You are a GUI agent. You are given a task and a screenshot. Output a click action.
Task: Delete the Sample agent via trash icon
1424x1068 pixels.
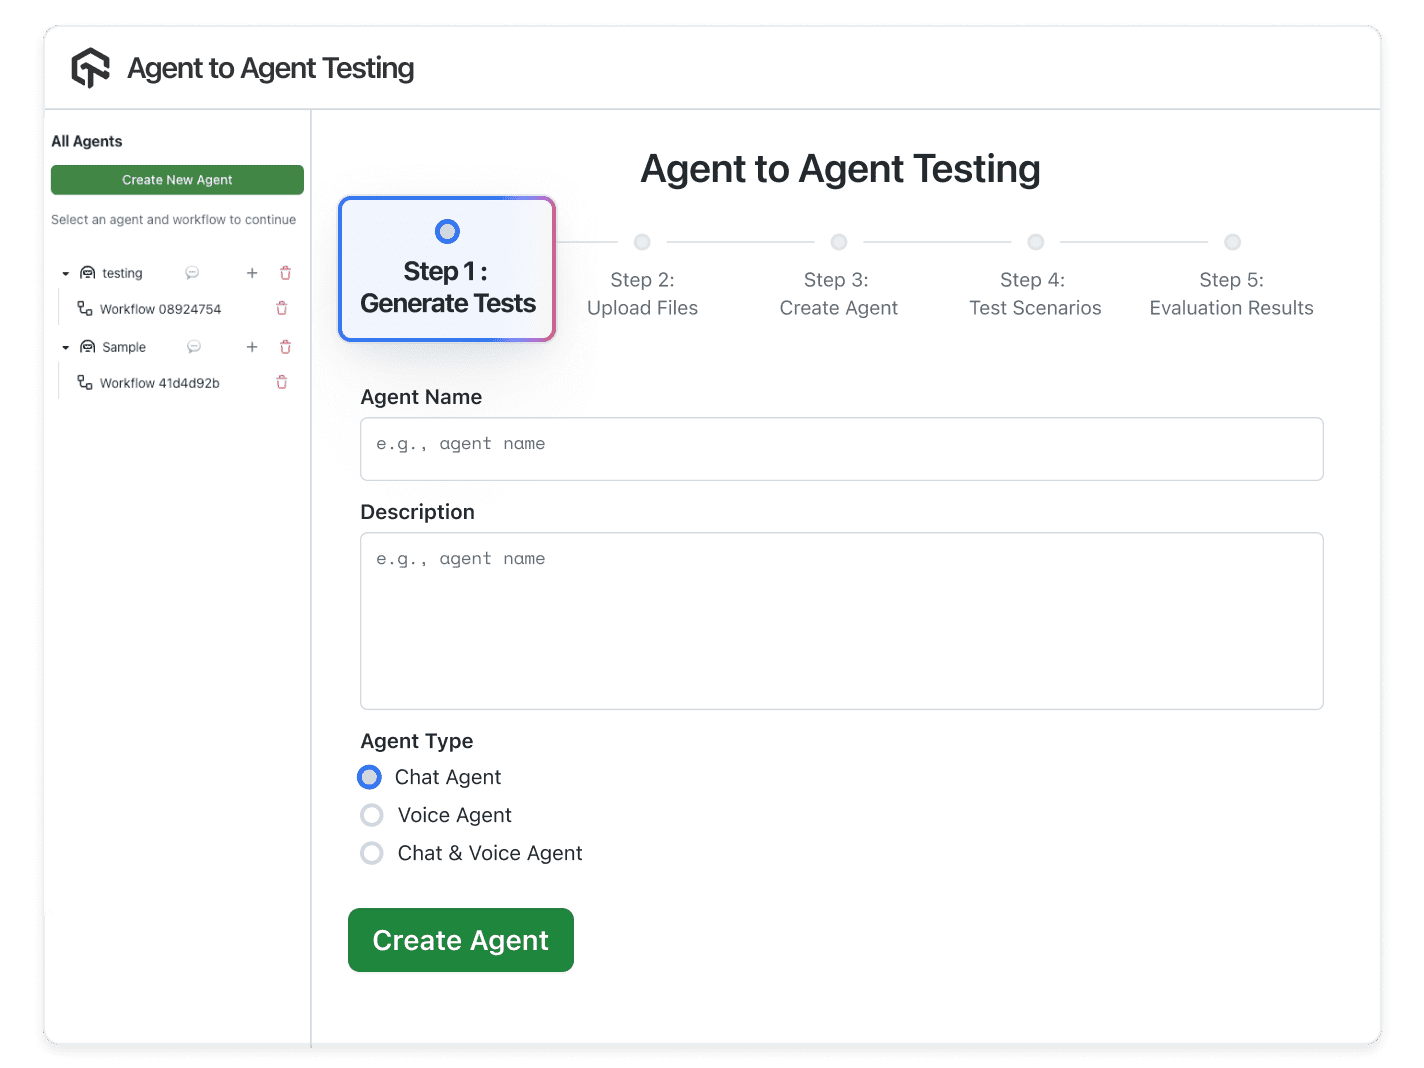click(285, 347)
